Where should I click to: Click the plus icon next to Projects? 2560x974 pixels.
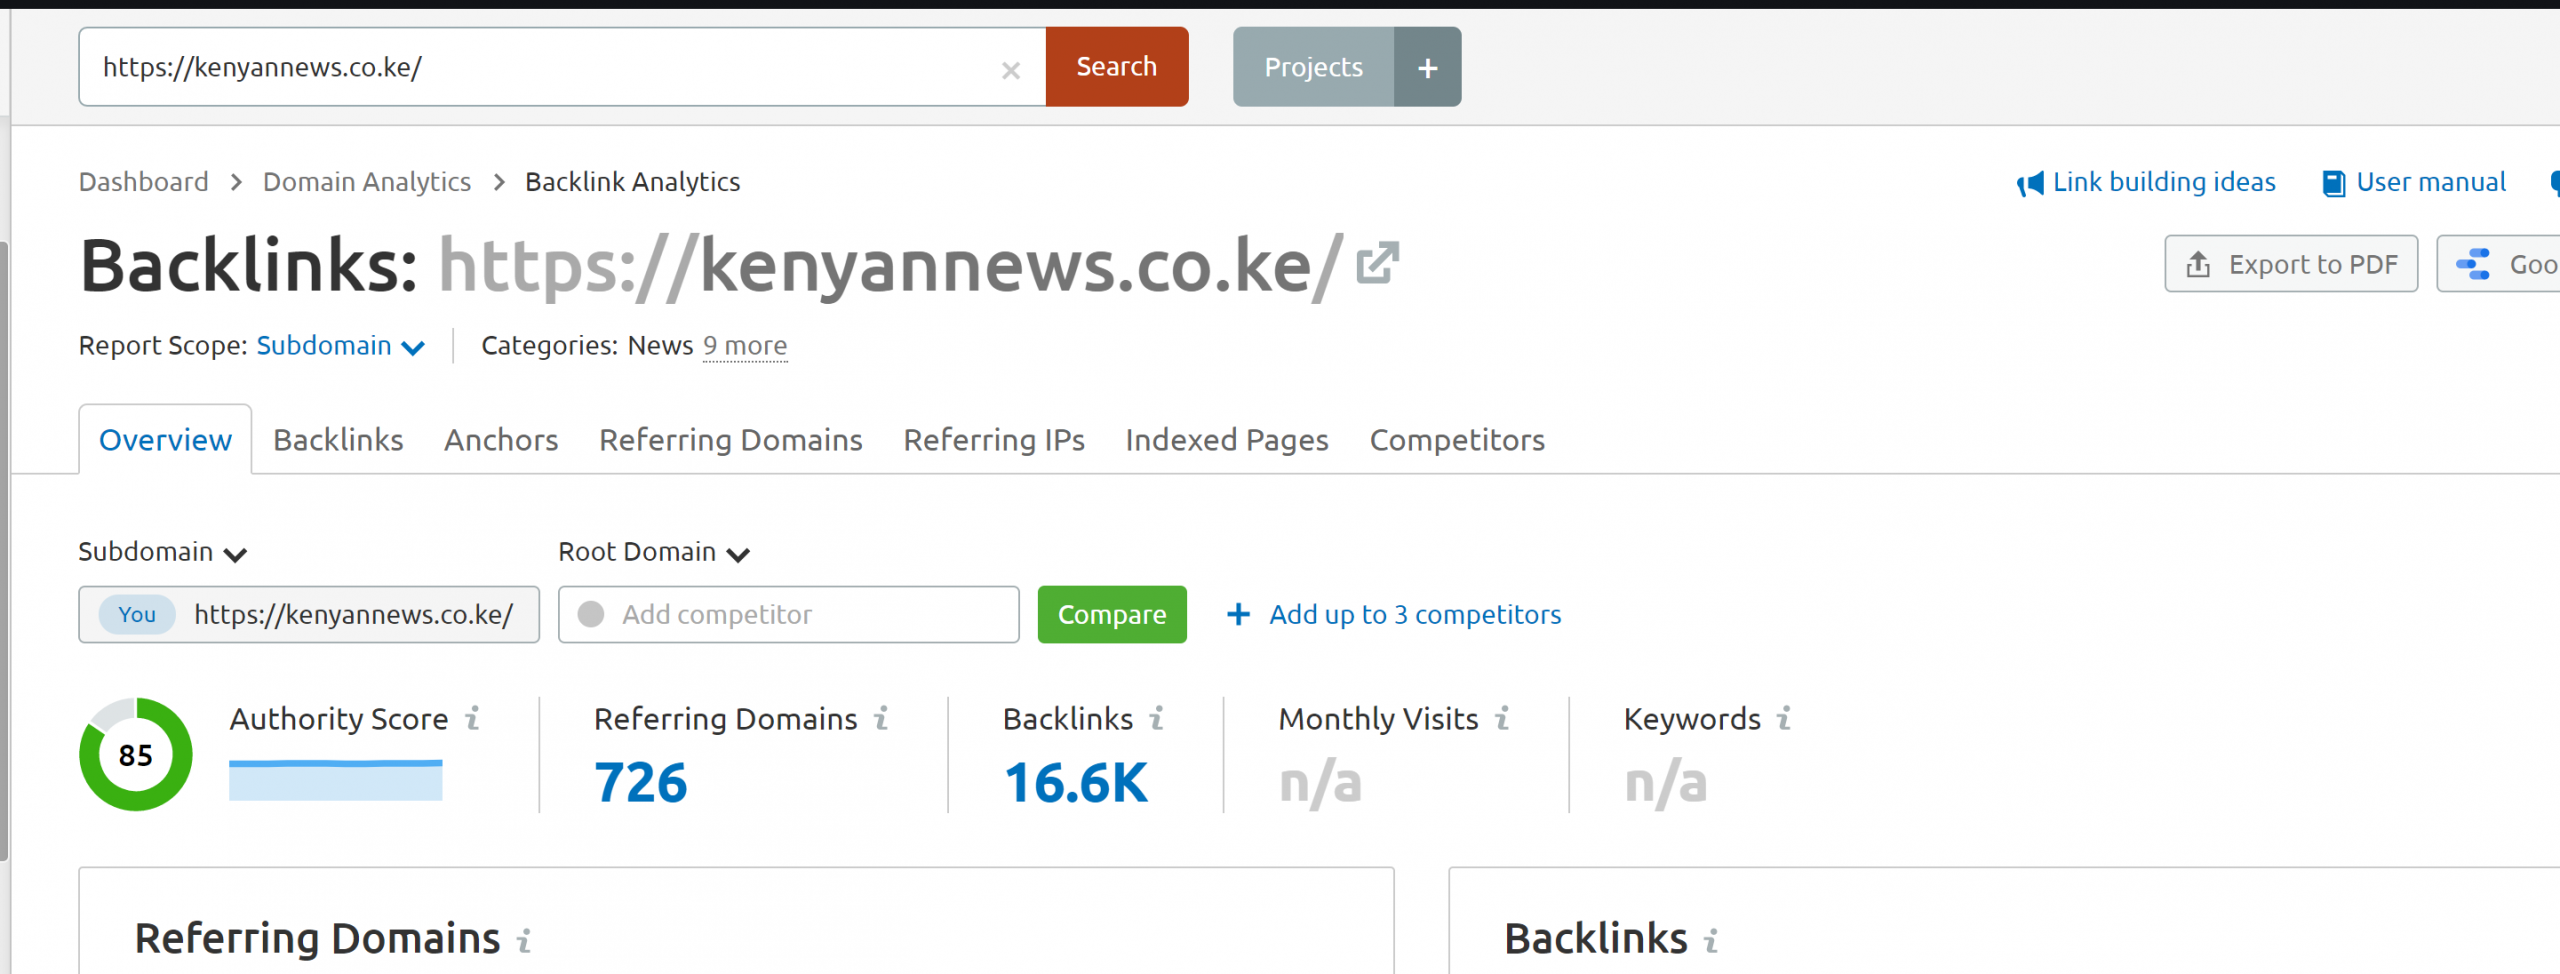[1427, 67]
